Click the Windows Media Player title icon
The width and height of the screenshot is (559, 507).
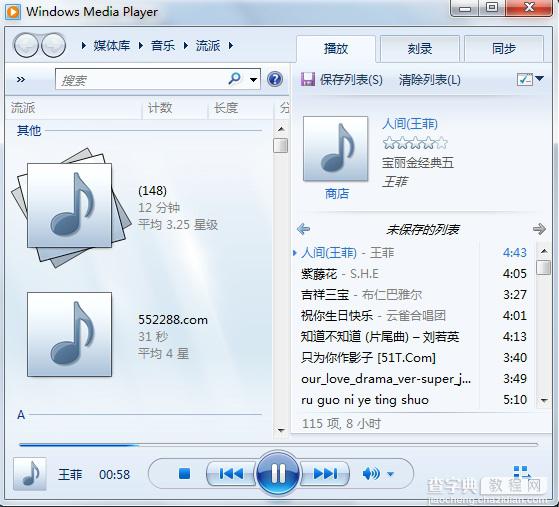pyautogui.click(x=13, y=12)
